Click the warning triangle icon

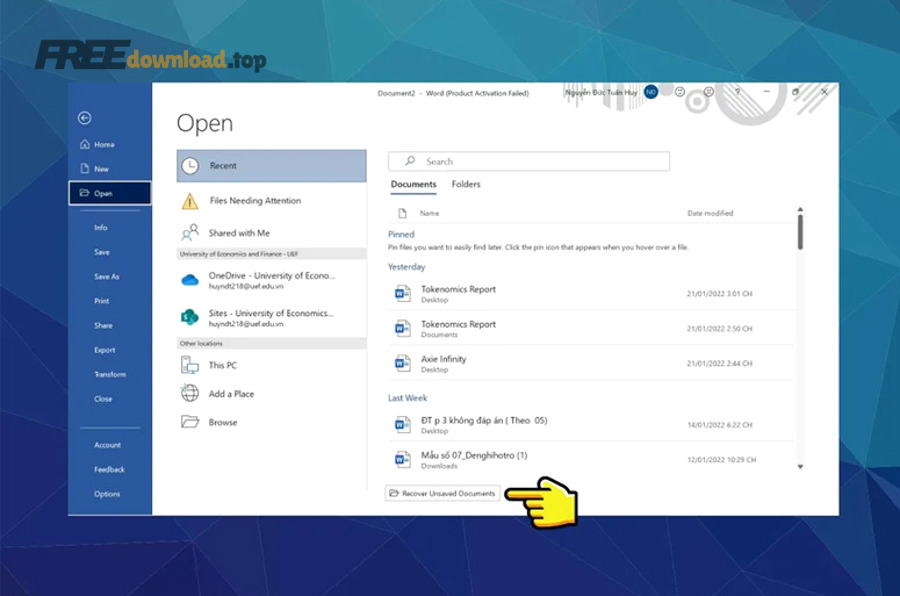coord(190,201)
